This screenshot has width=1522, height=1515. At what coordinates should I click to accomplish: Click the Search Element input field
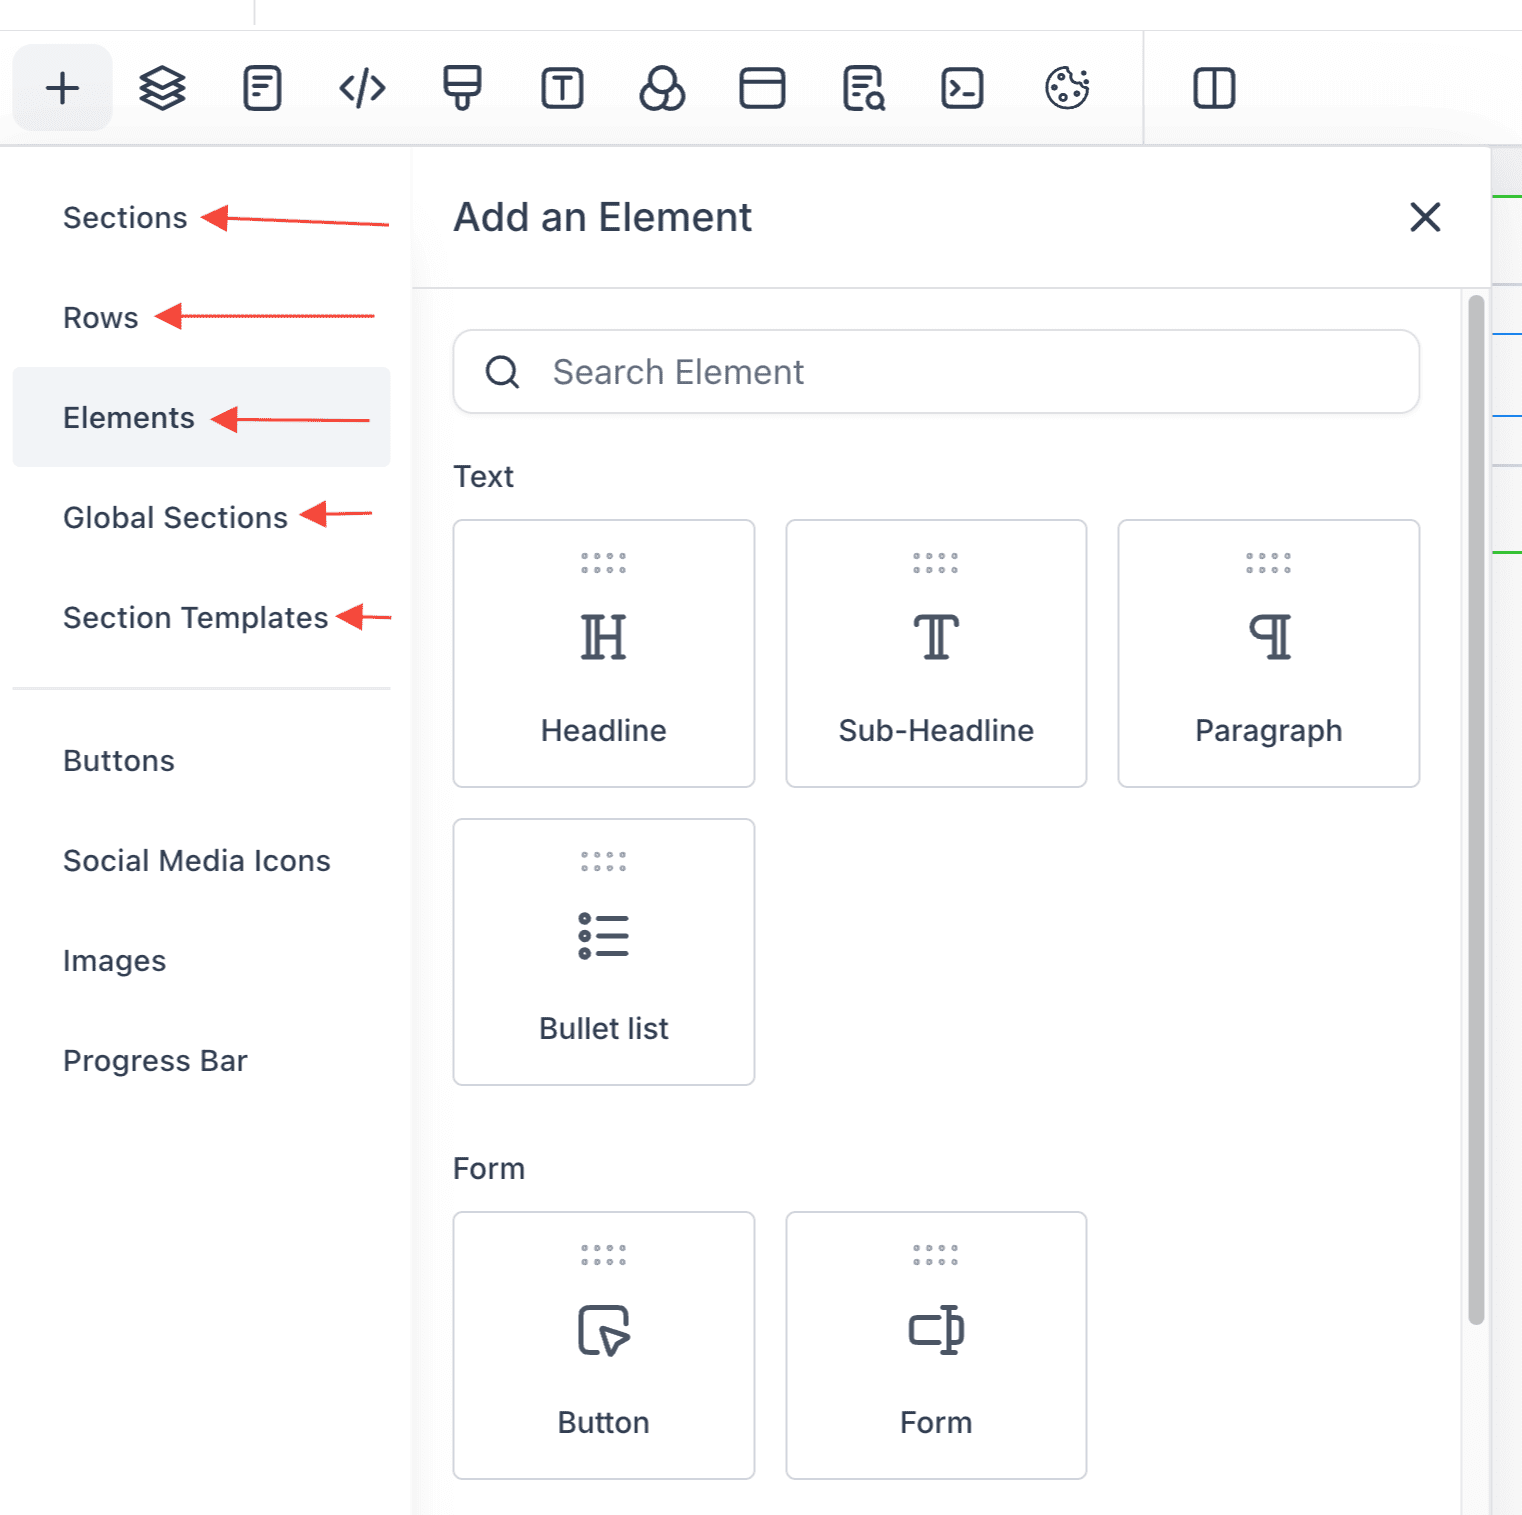click(936, 372)
